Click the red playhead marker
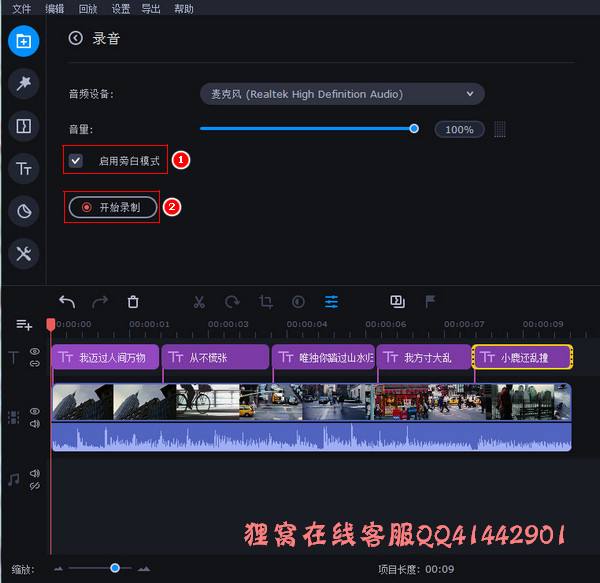Image resolution: width=600 pixels, height=583 pixels. [x=51, y=325]
